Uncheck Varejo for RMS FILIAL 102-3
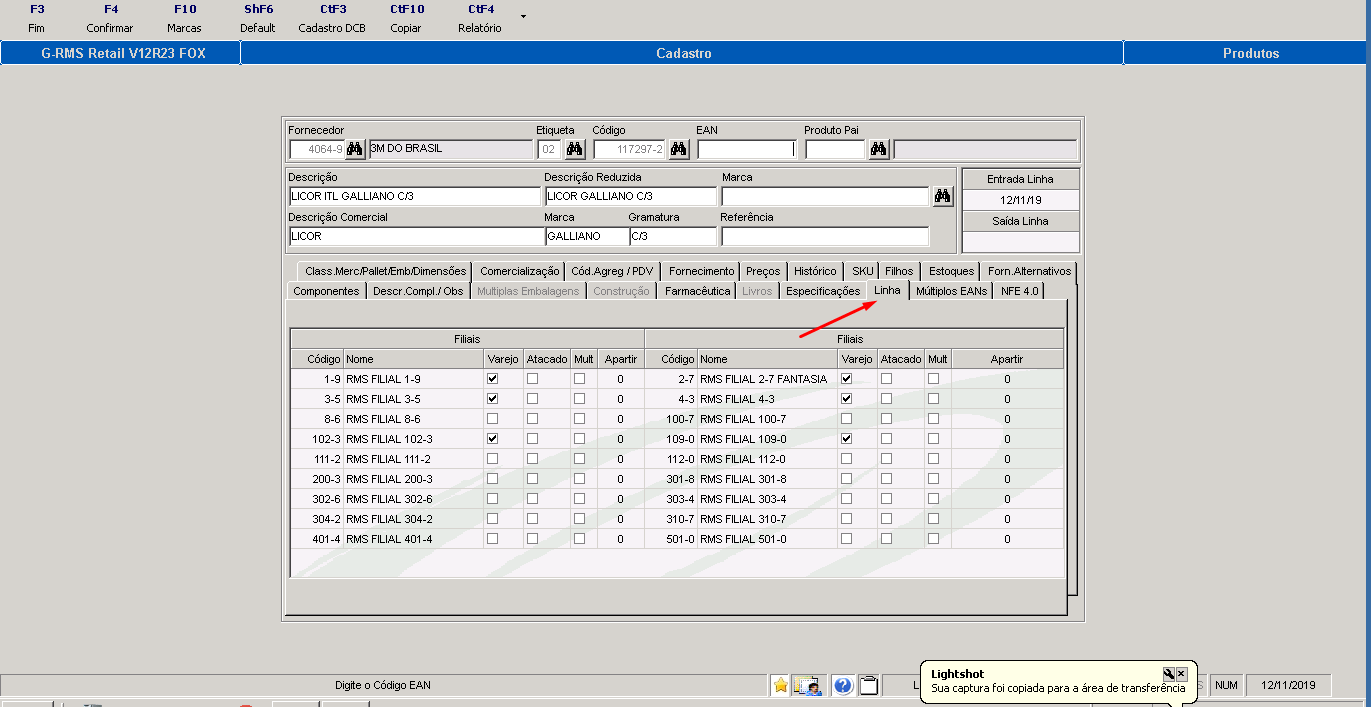This screenshot has height=707, width=1371. [492, 439]
